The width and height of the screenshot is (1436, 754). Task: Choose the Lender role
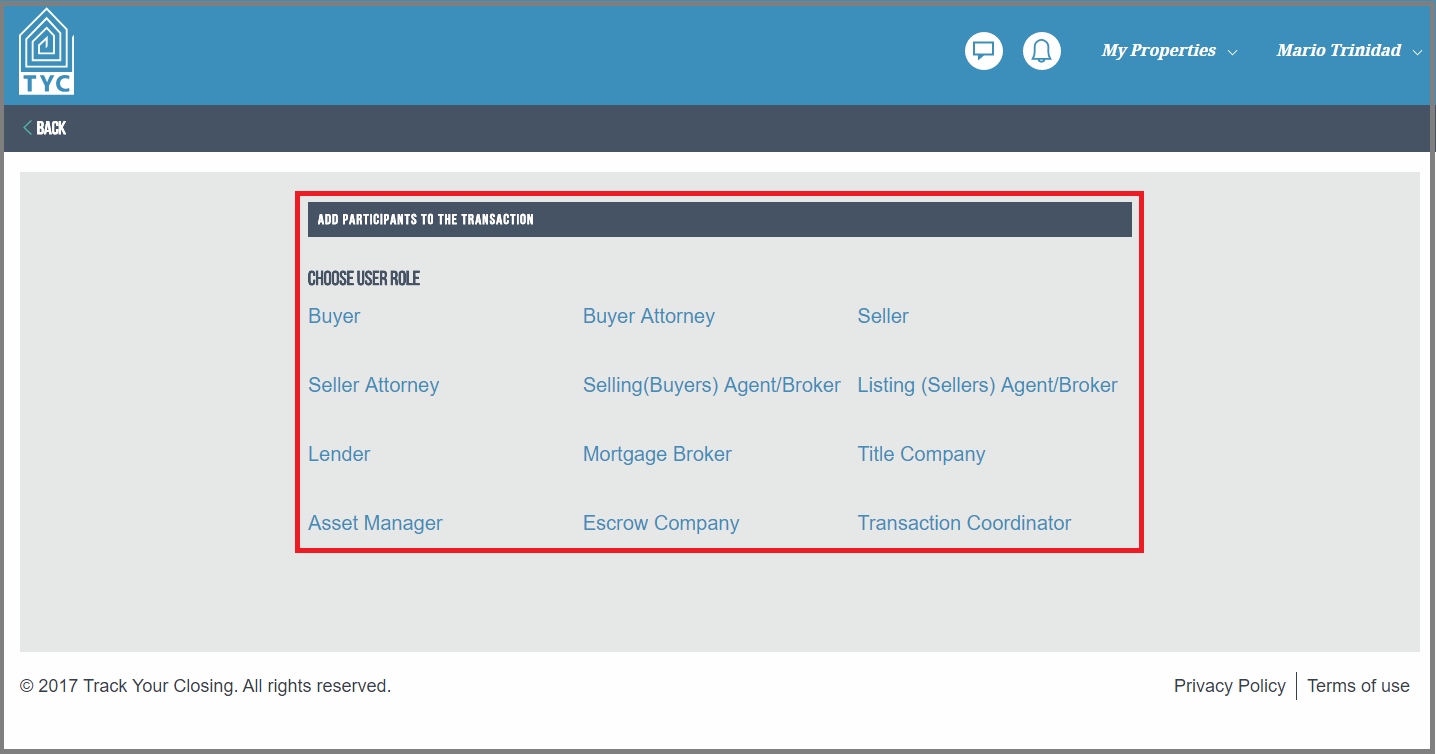click(339, 454)
